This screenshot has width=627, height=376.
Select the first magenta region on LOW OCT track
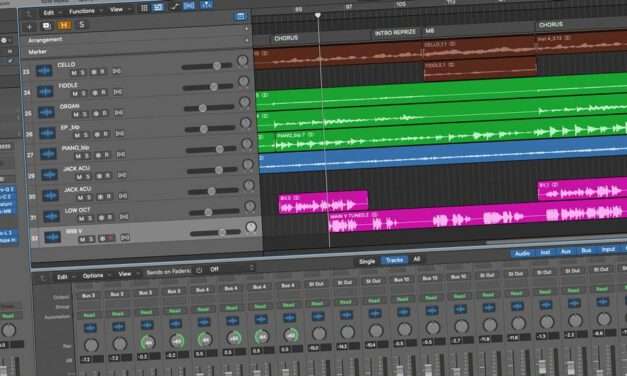pos(323,203)
